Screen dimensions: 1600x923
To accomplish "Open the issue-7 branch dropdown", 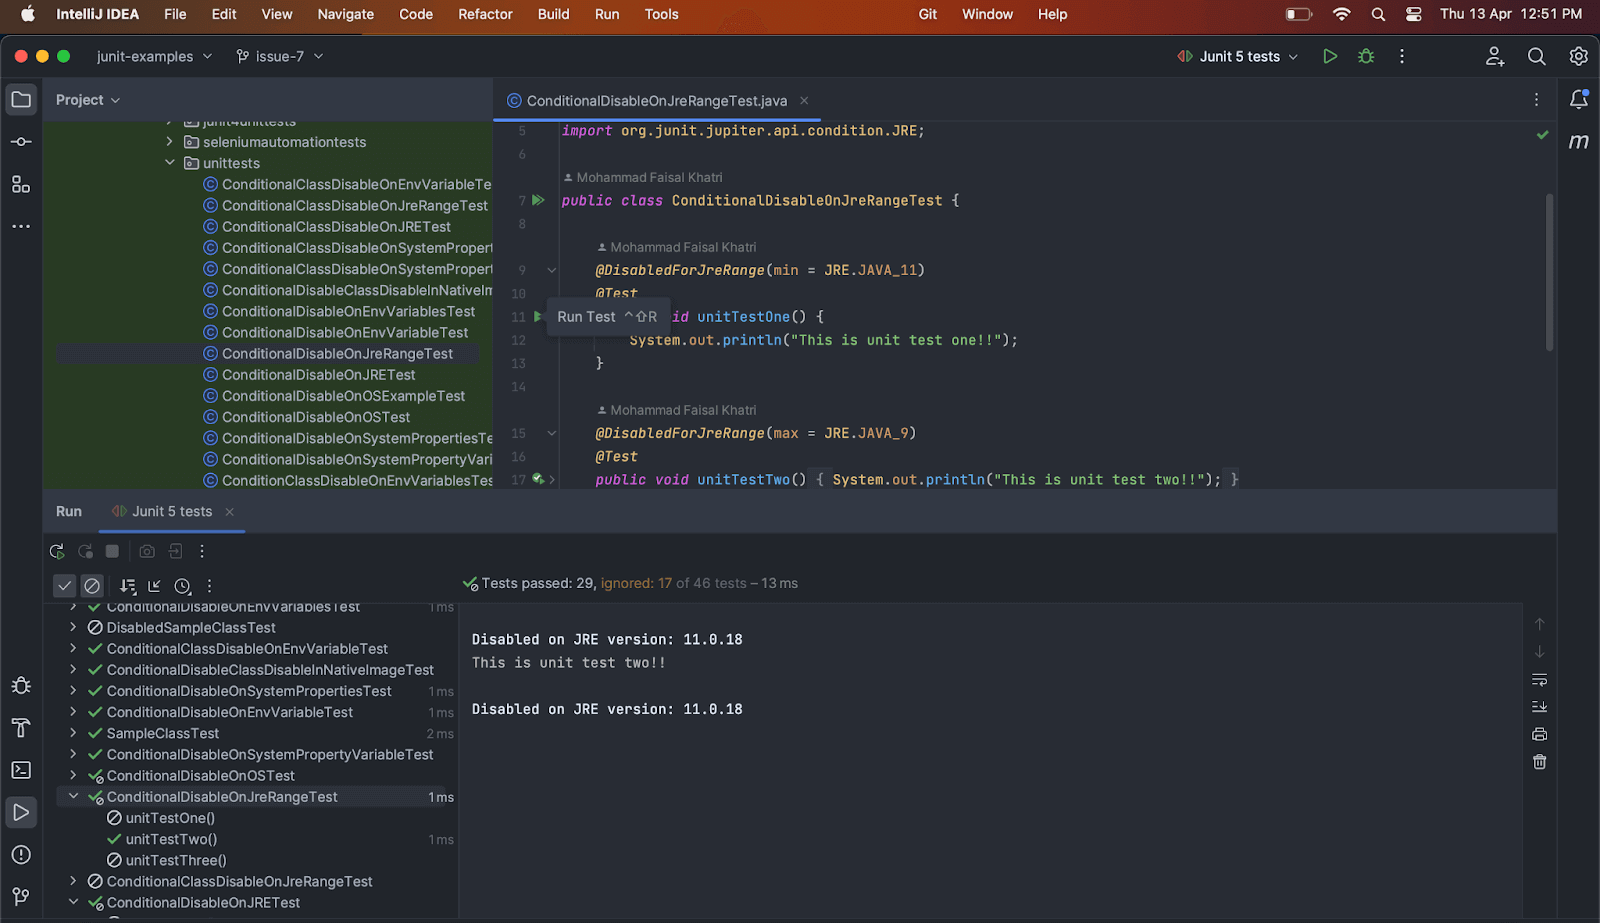I will pos(280,57).
